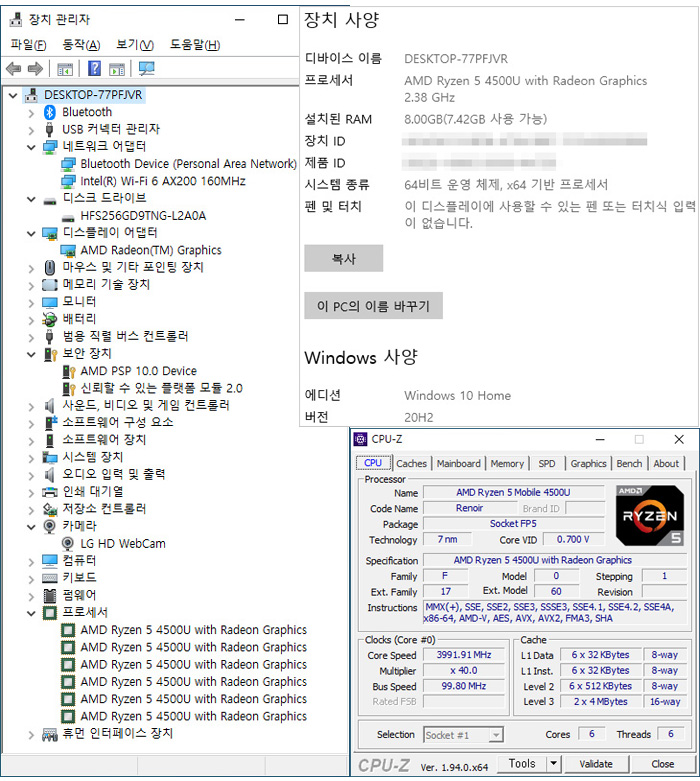Click the Specification field in CPU-Z
The height and width of the screenshot is (781, 700).
(x=555, y=560)
